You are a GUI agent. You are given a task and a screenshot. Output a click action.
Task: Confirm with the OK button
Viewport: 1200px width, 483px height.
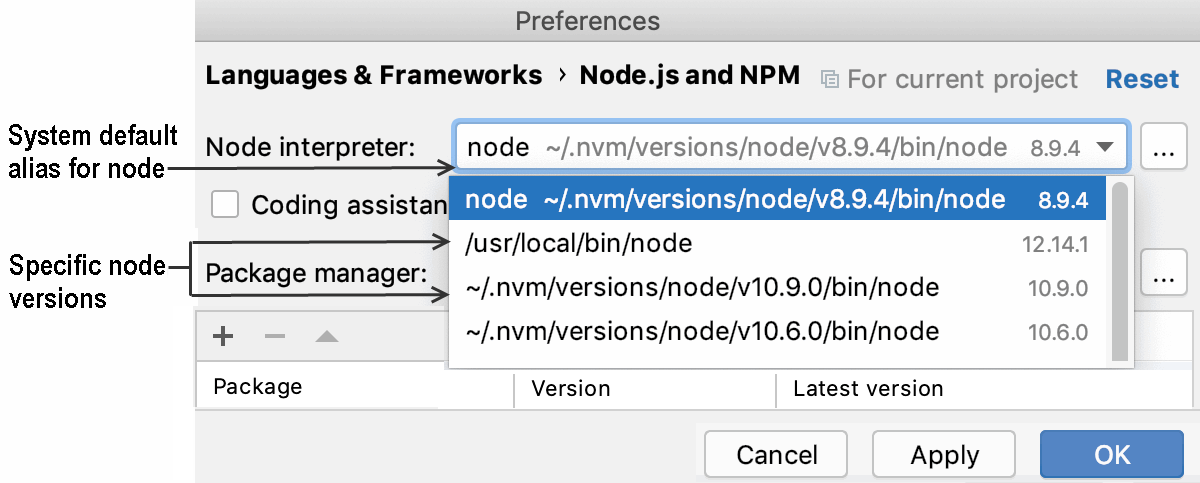pyautogui.click(x=1111, y=455)
